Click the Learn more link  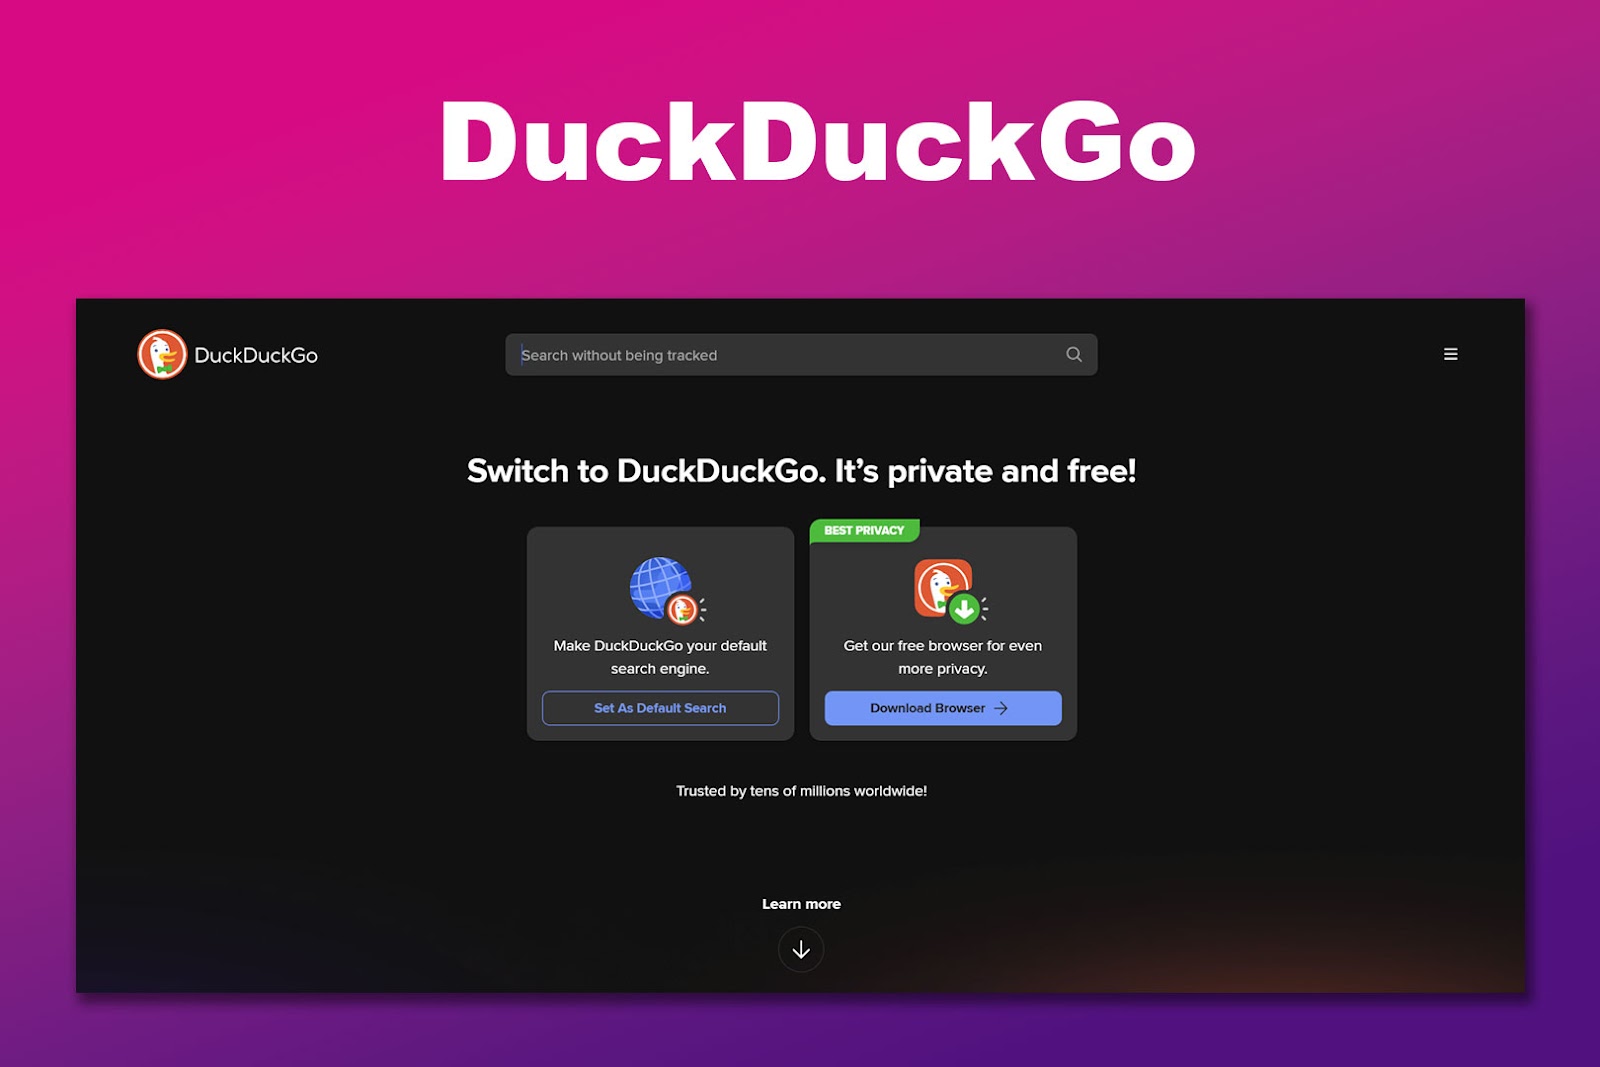click(x=801, y=904)
